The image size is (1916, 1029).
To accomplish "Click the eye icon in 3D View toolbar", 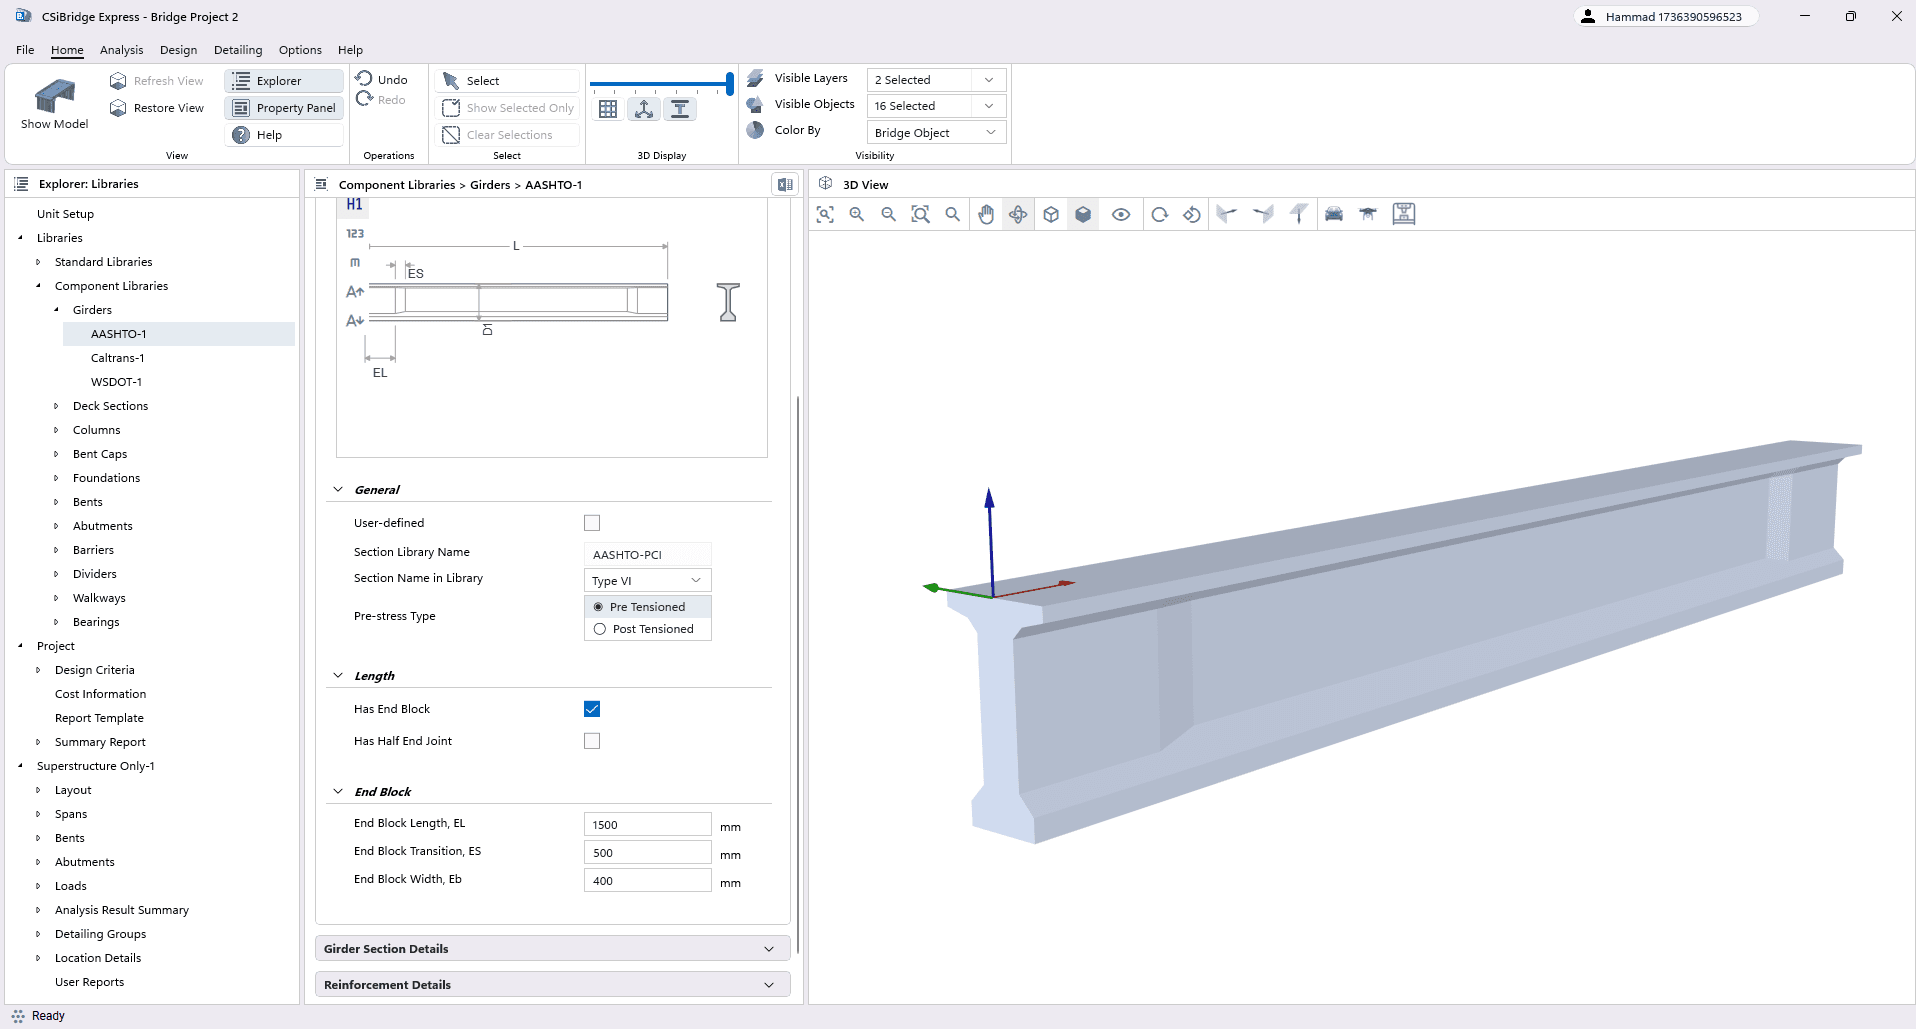I will [1121, 214].
